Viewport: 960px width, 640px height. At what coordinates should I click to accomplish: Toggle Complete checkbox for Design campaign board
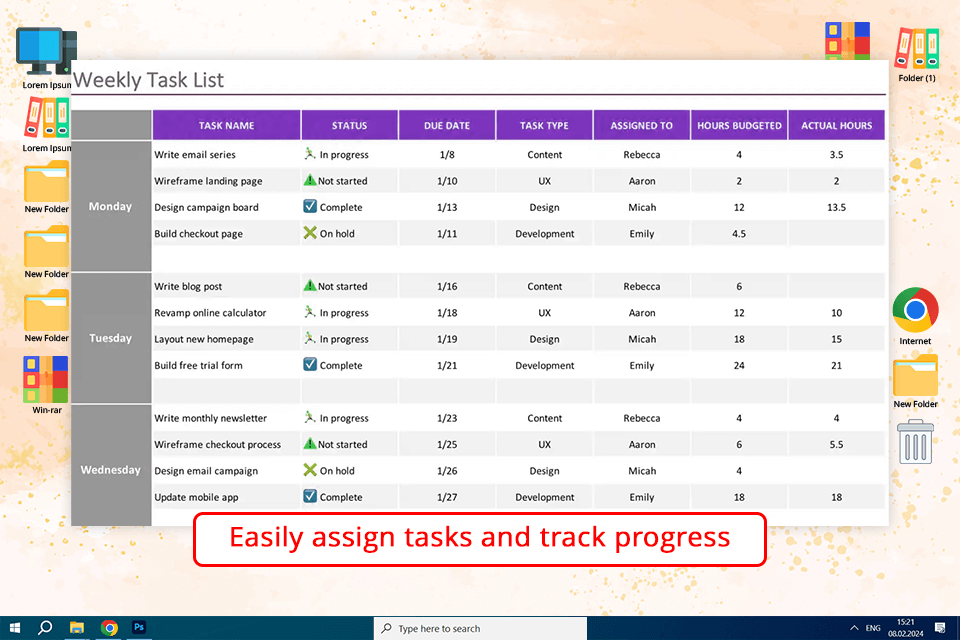pyautogui.click(x=310, y=206)
